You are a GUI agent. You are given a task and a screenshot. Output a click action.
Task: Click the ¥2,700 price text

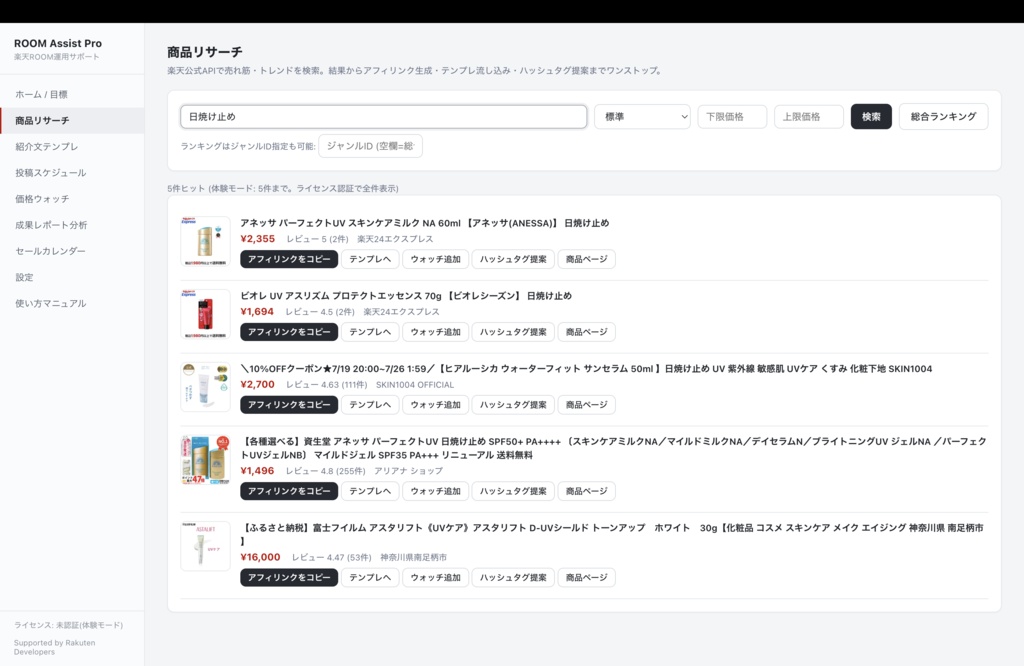(x=257, y=385)
